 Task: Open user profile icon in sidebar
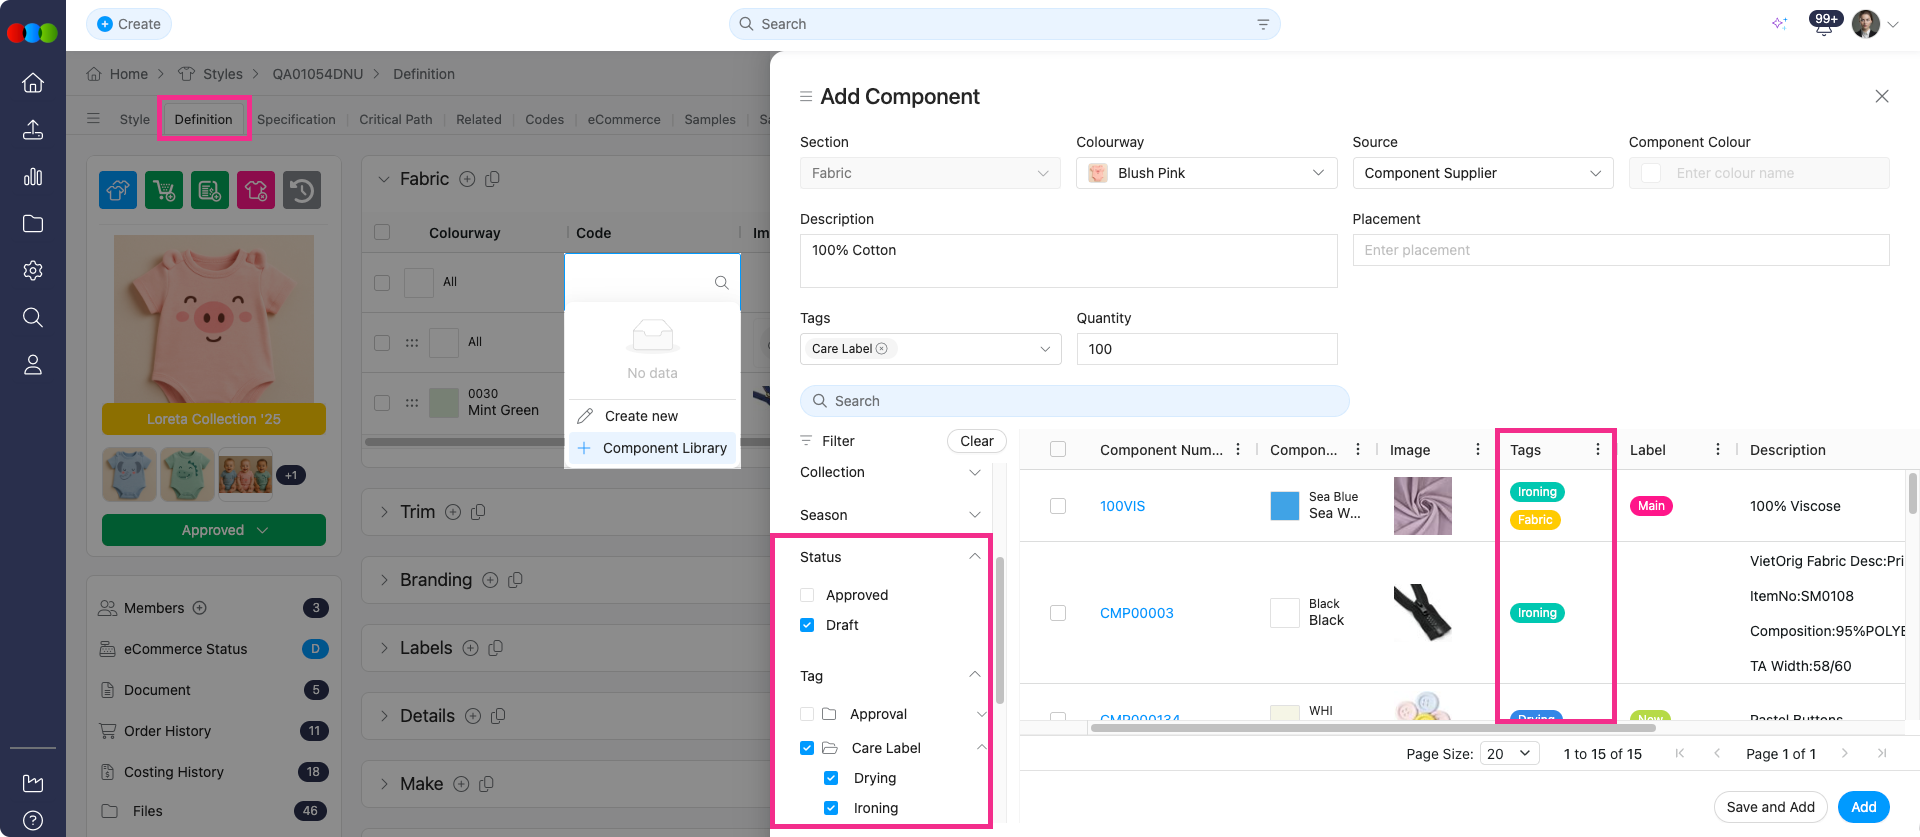tap(33, 365)
